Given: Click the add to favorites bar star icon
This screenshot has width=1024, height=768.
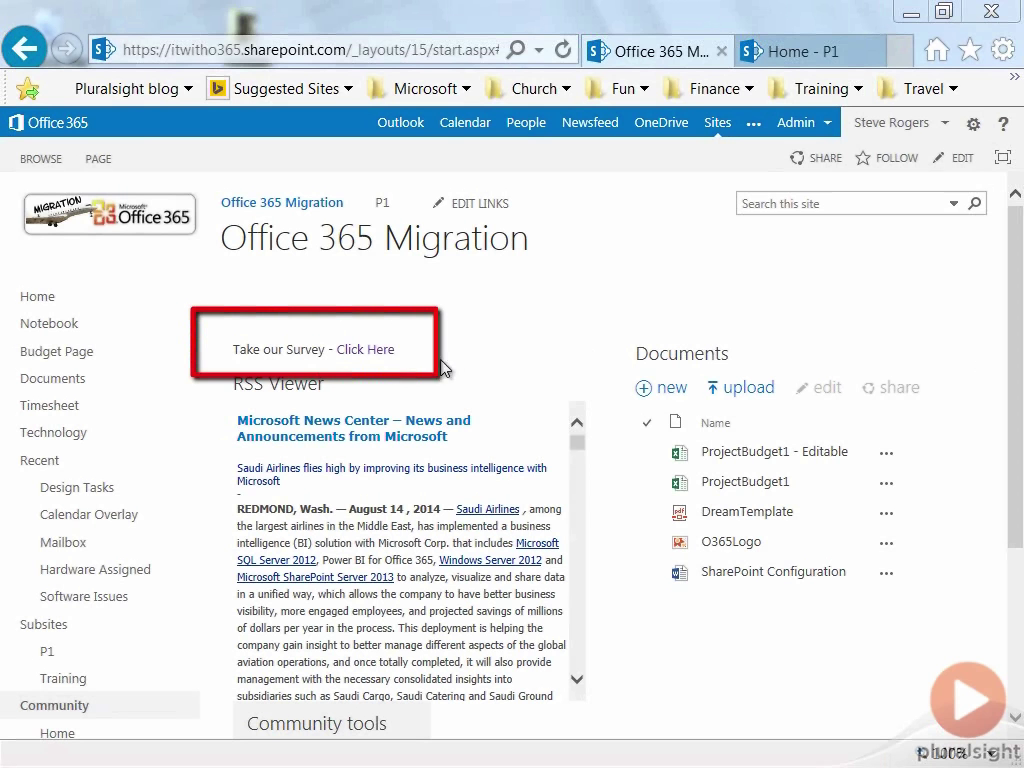Looking at the screenshot, I should point(27,88).
